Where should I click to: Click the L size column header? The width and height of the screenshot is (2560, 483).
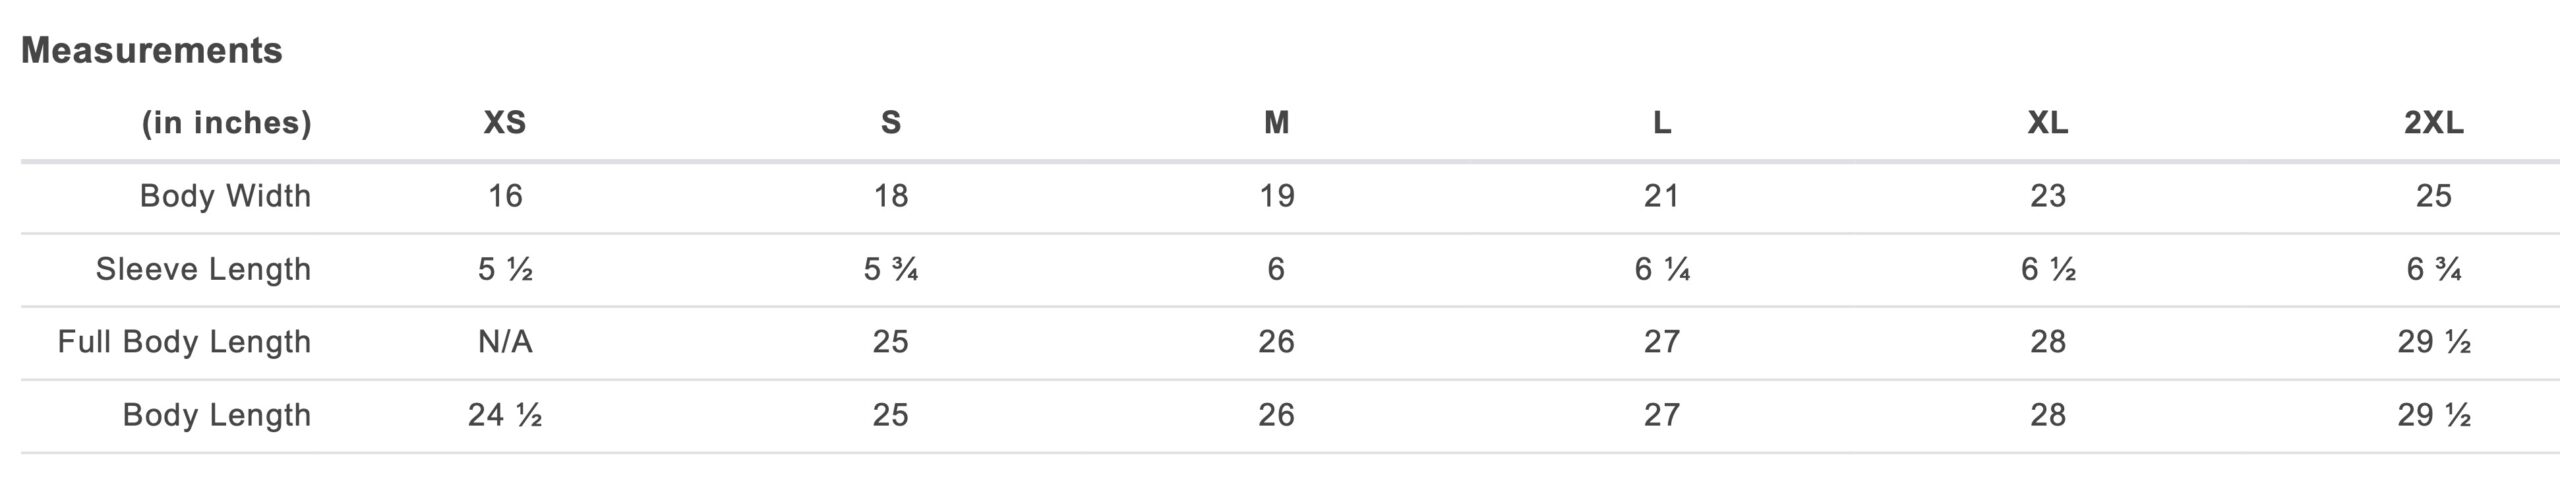[1661, 122]
